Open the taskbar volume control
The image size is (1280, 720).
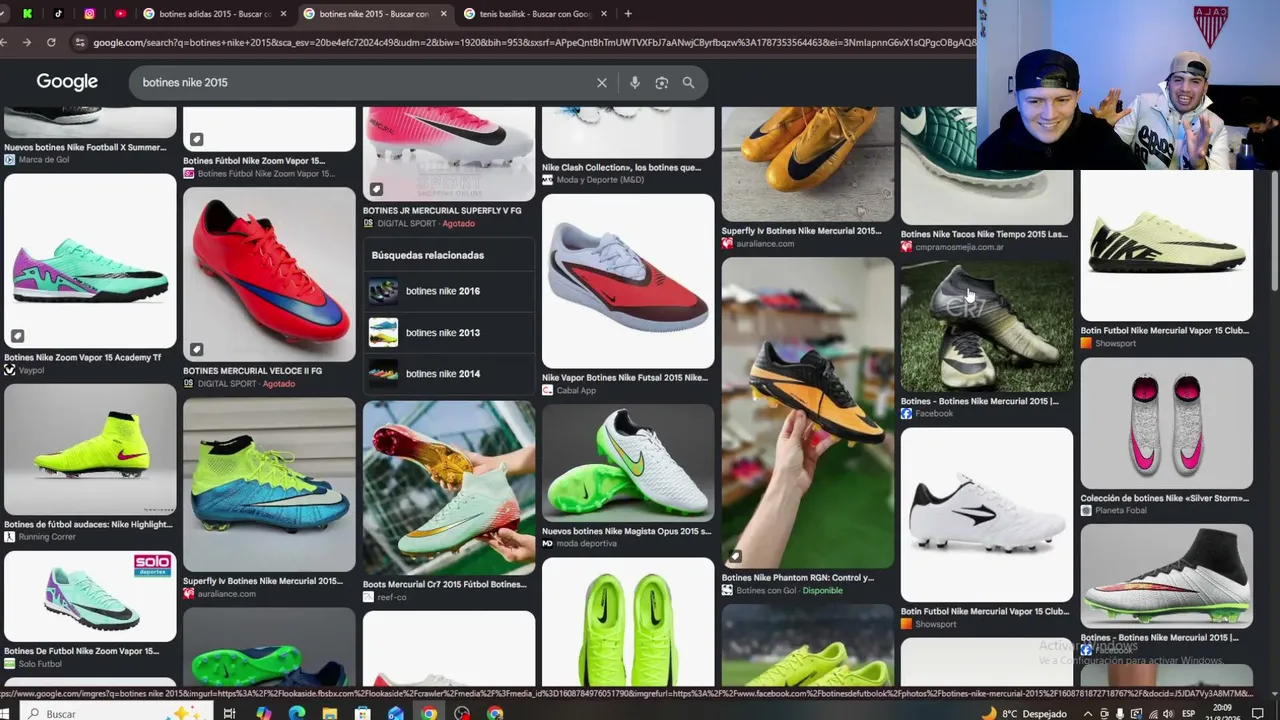(1168, 713)
